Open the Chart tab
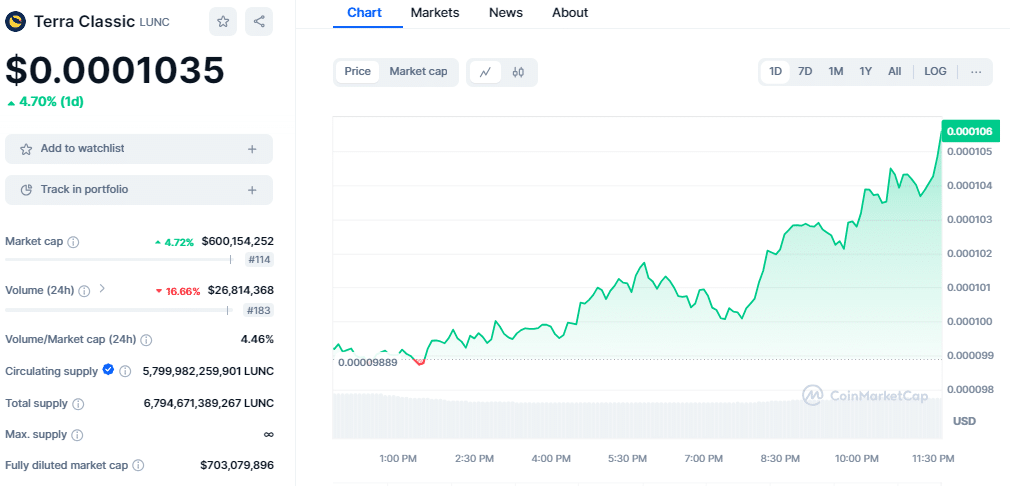The image size is (1010, 486). coord(365,13)
